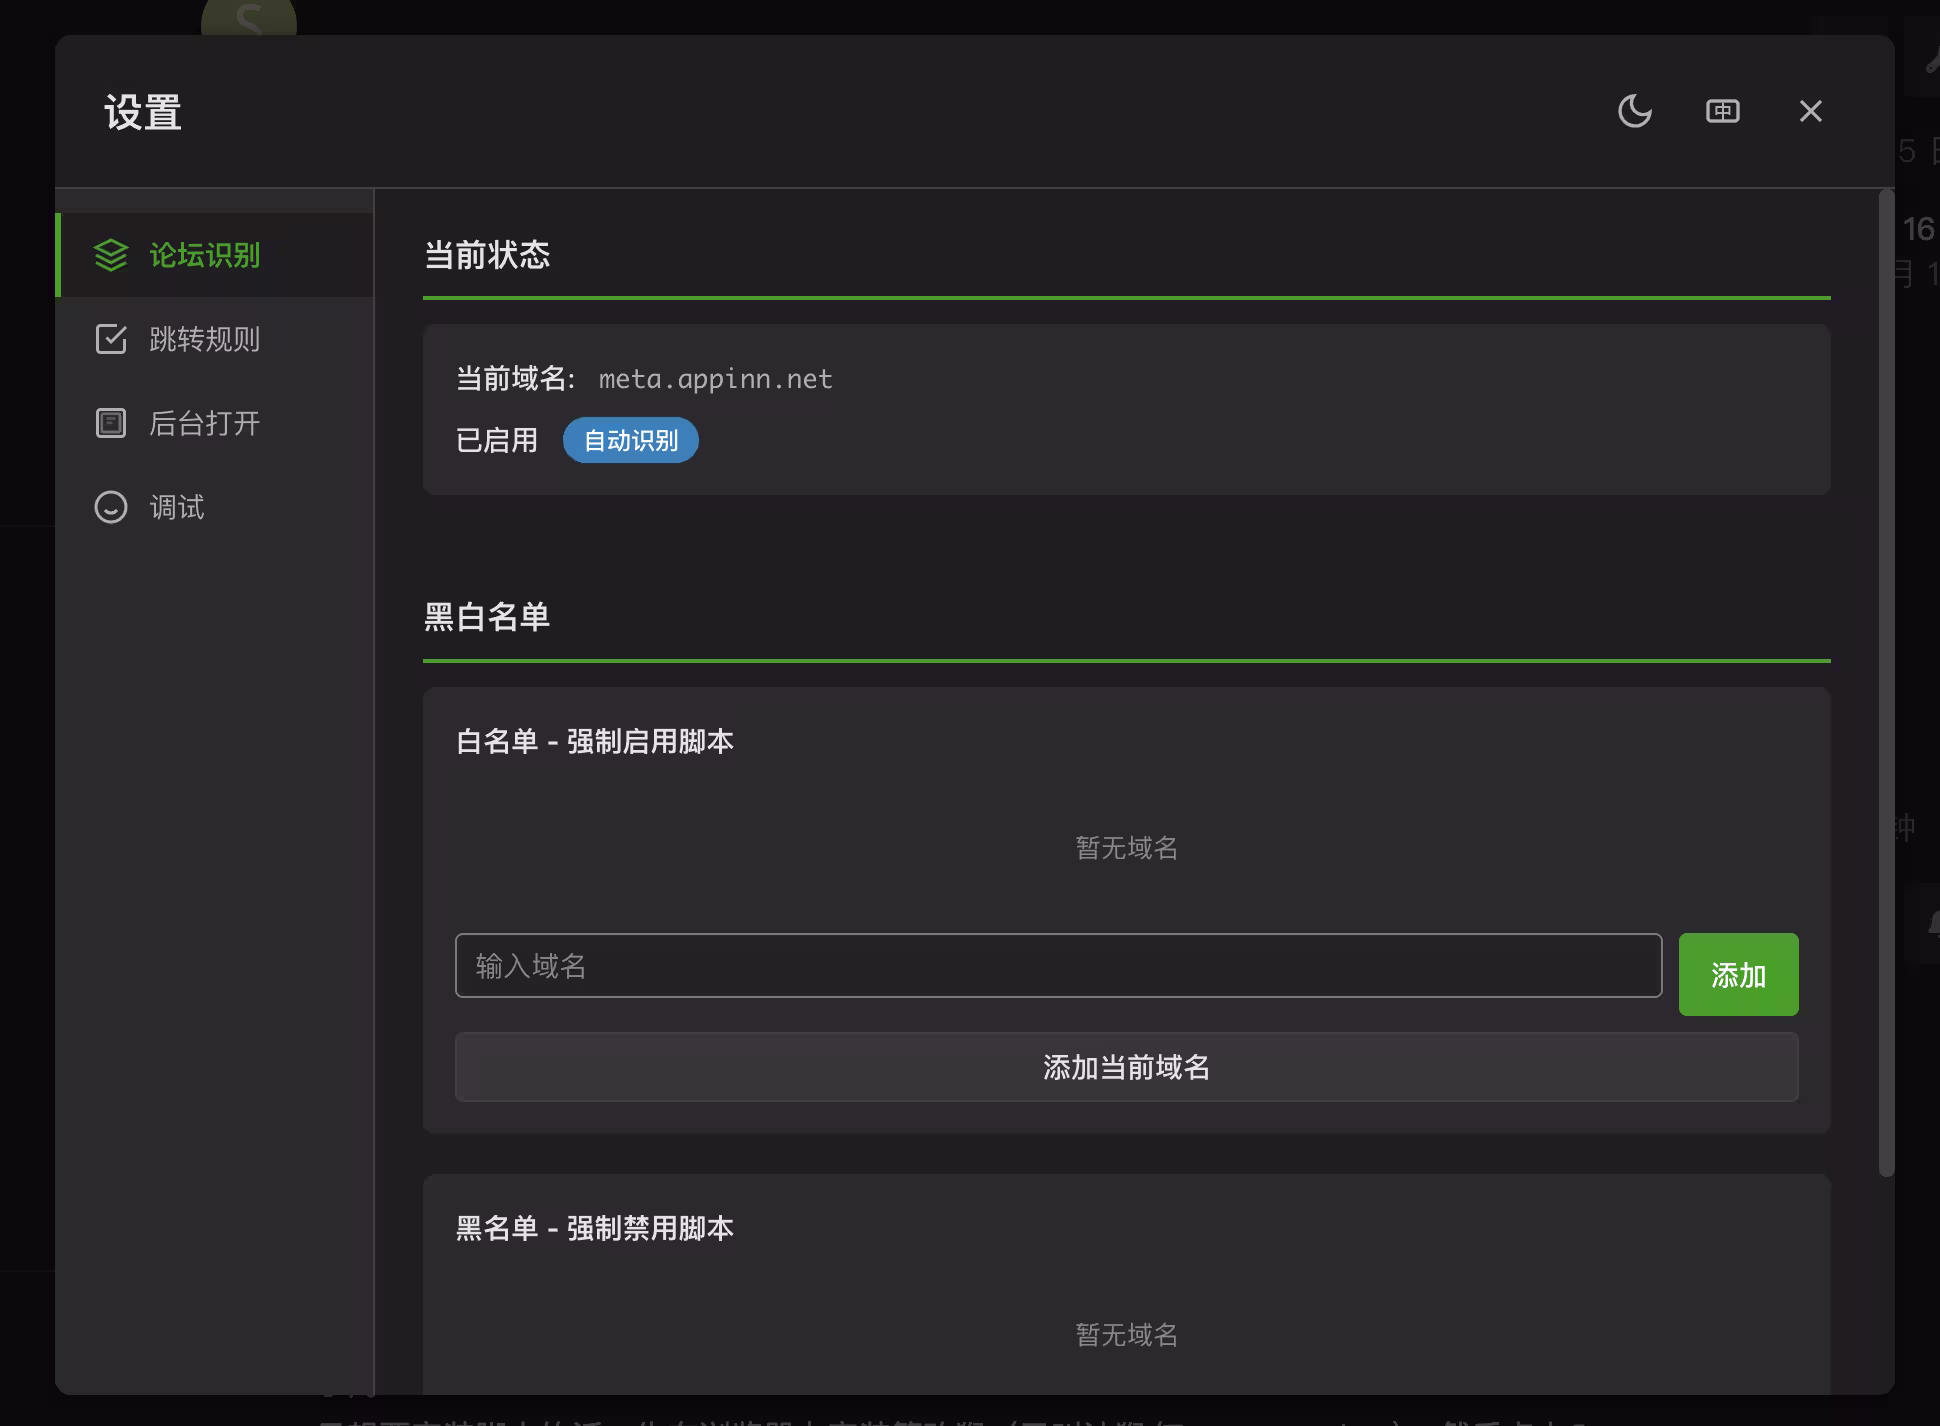Click the 黑白名单 section heading
The height and width of the screenshot is (1426, 1940).
tap(487, 617)
